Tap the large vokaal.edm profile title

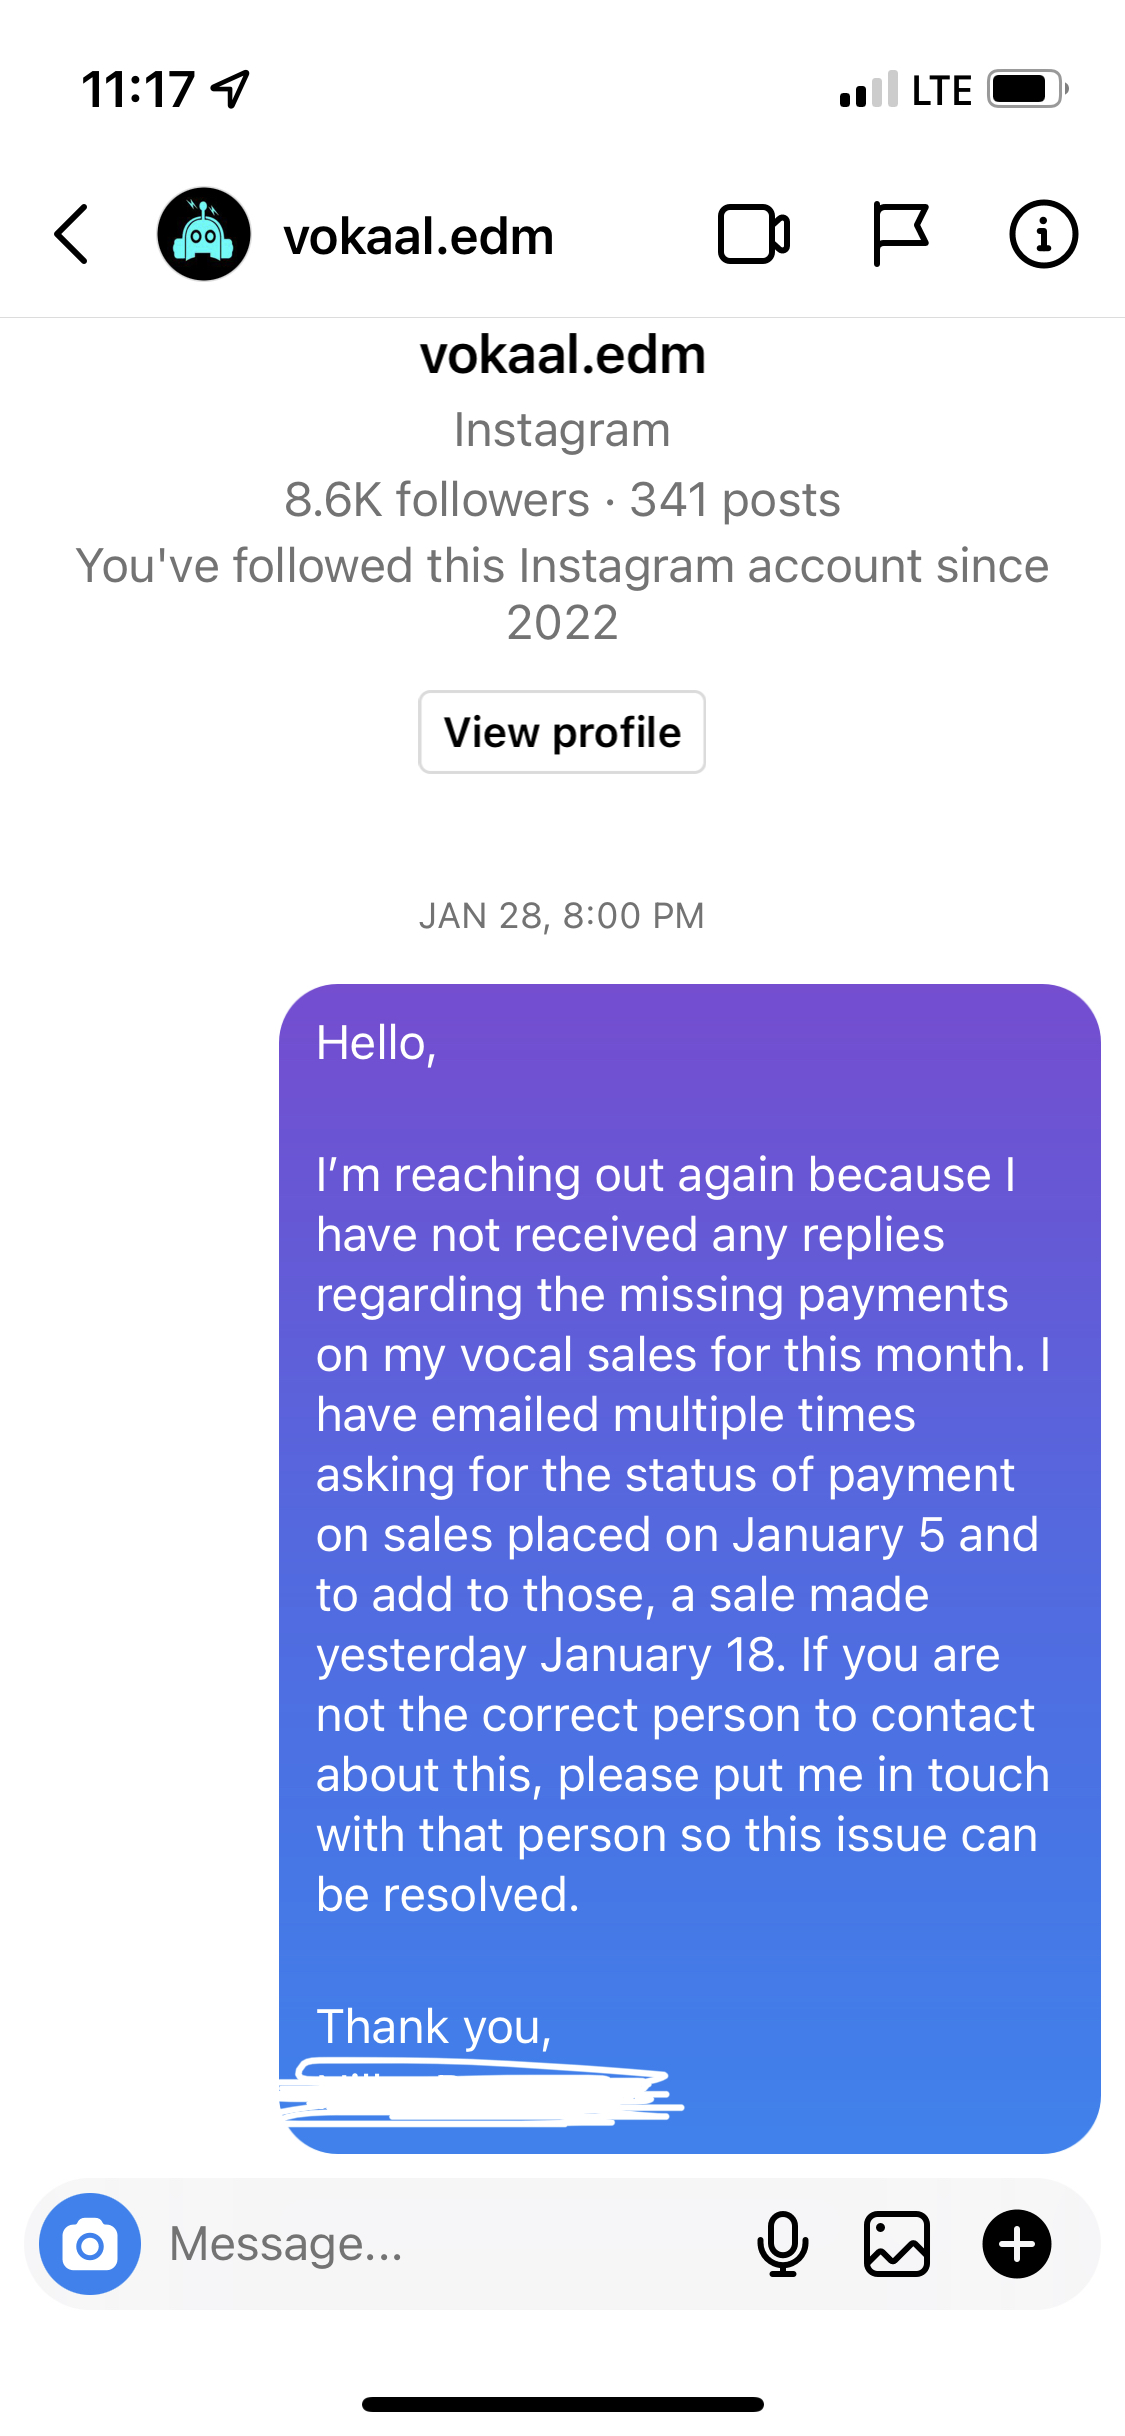click(562, 356)
